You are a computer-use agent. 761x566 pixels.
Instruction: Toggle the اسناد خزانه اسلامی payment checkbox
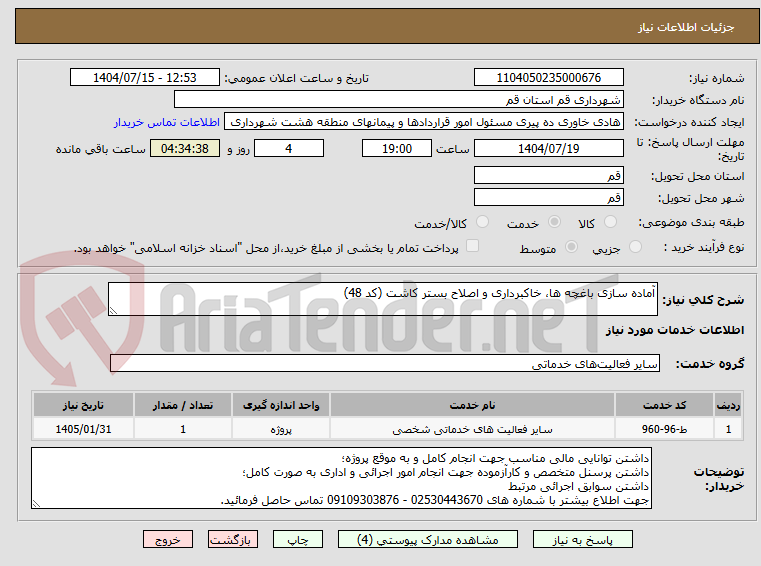coord(472,246)
